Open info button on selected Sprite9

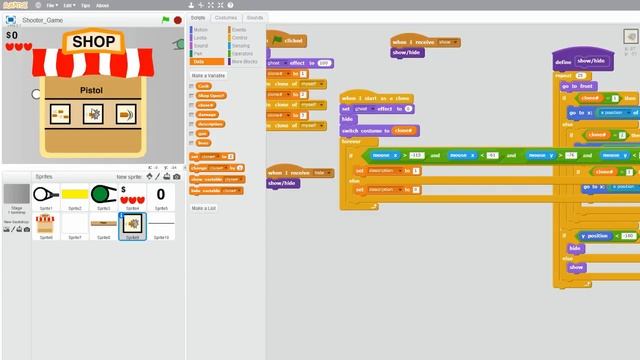(121, 215)
